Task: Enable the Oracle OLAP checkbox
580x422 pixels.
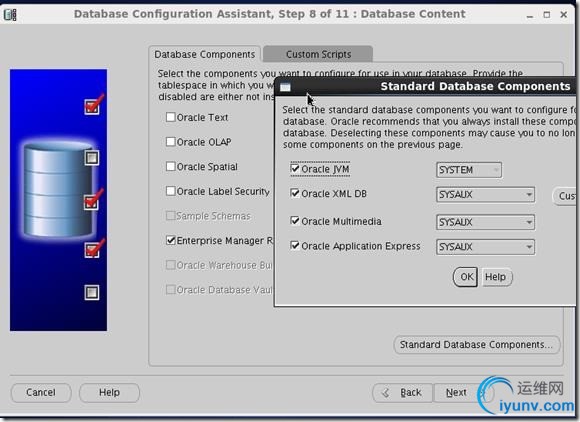Action: 171,142
